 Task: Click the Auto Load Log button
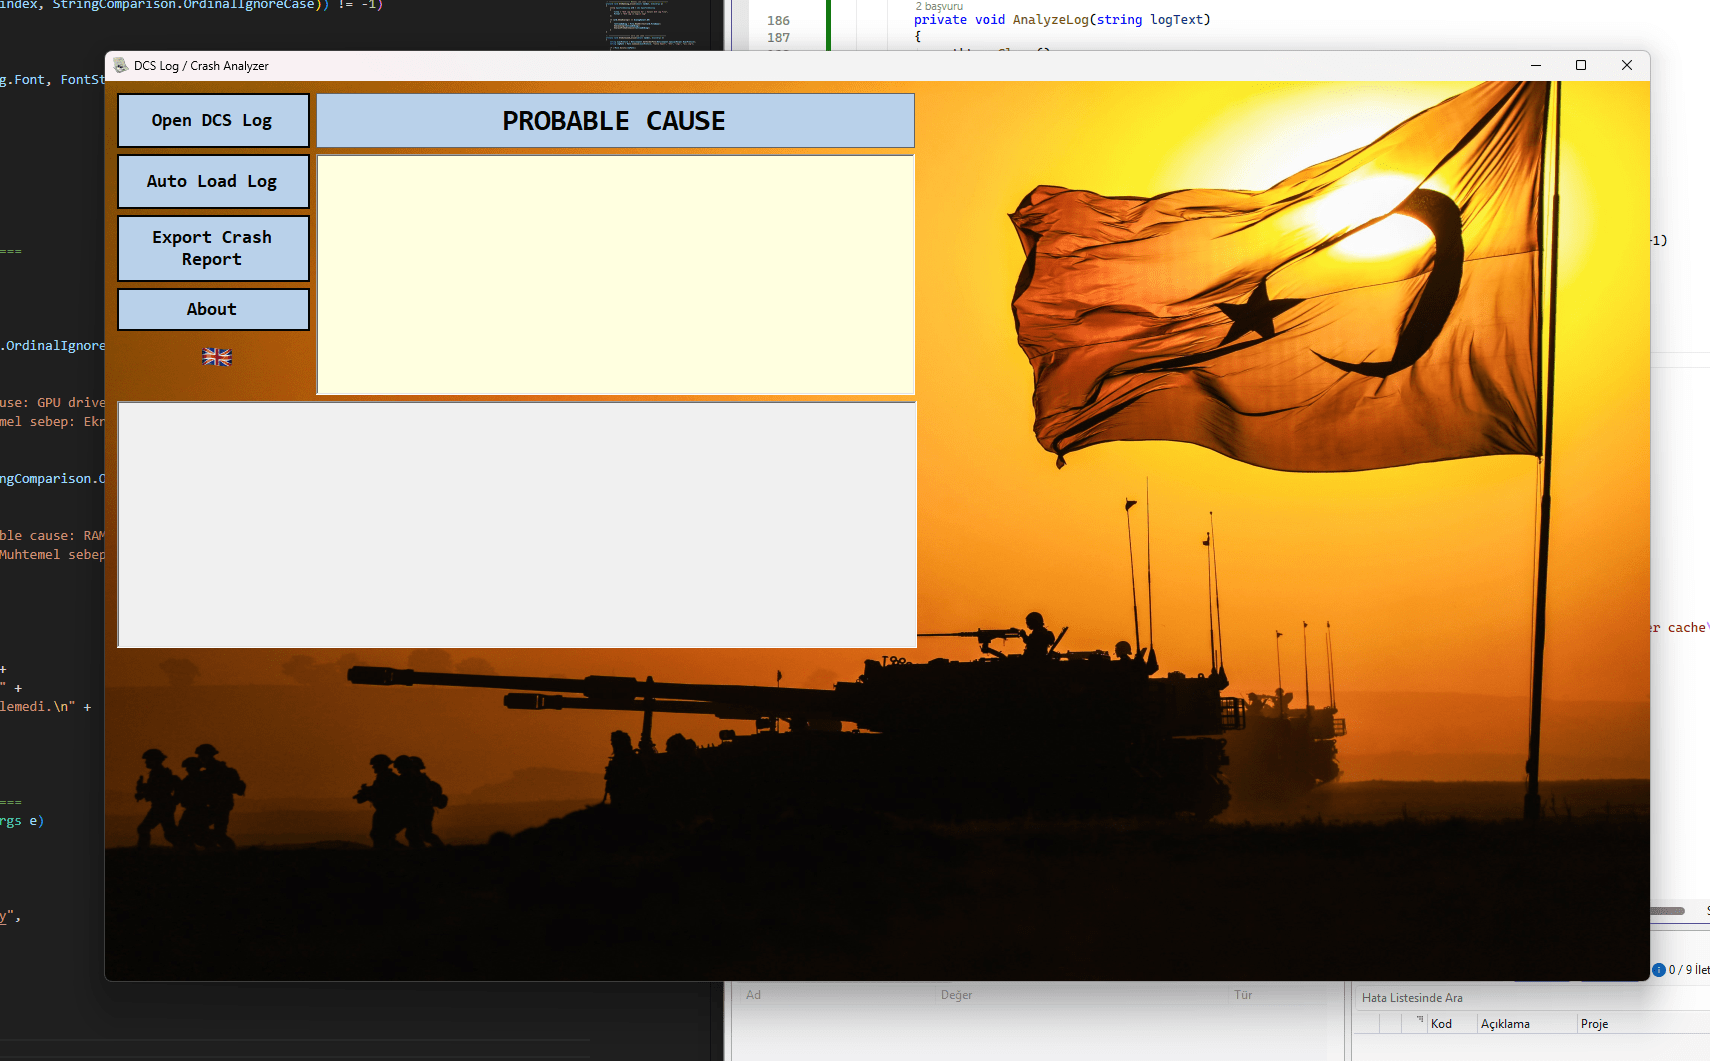click(213, 181)
